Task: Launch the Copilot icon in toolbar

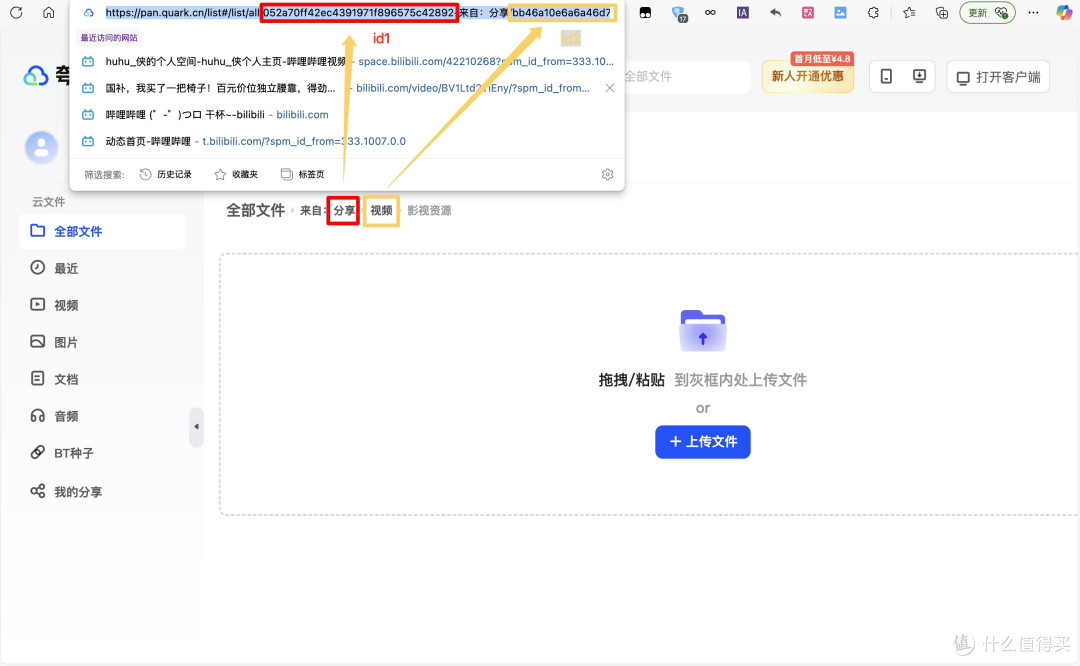Action: tap(1064, 12)
